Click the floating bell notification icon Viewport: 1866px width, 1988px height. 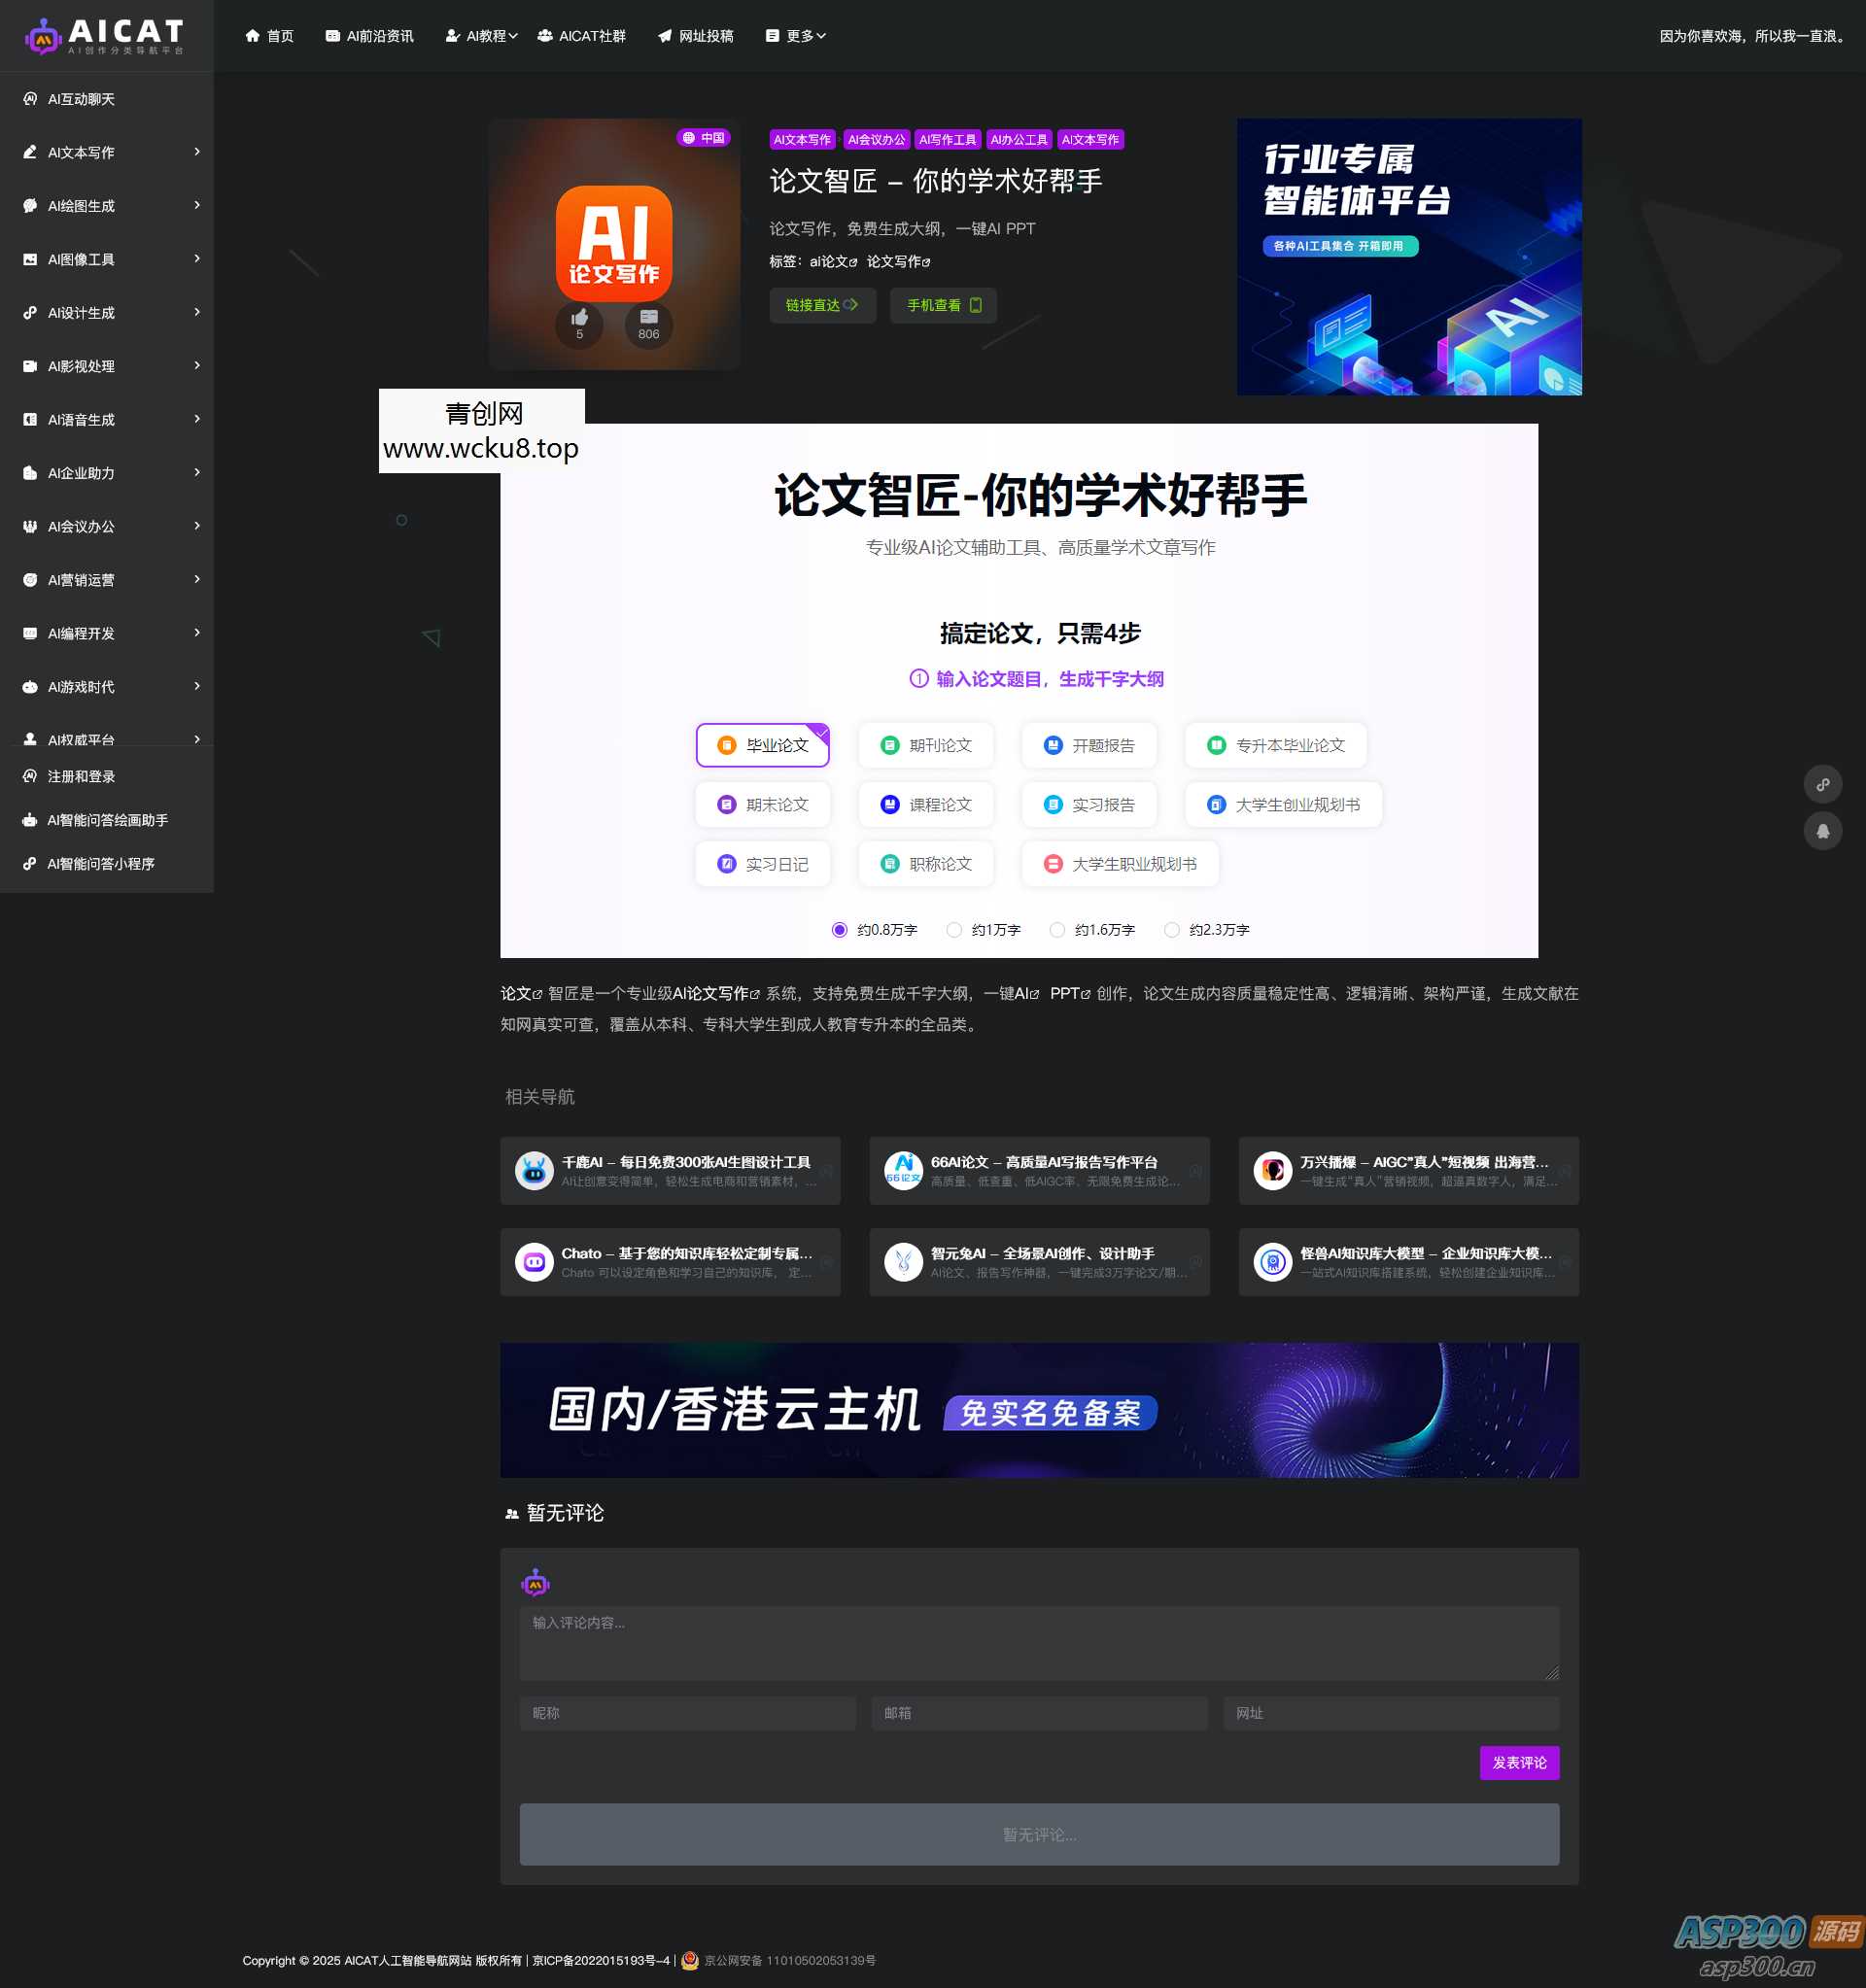tap(1823, 829)
